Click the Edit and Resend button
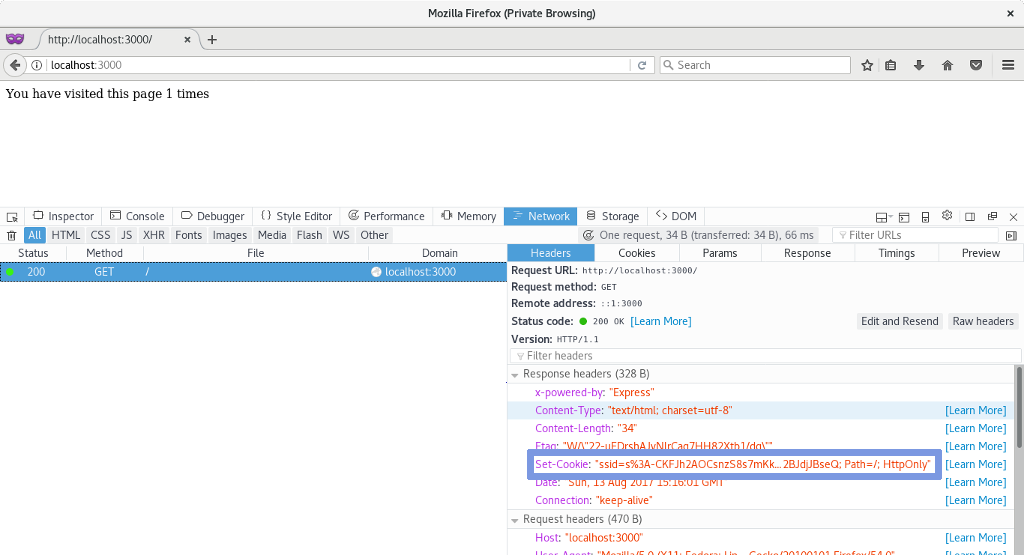Image resolution: width=1024 pixels, height=555 pixels. pos(899,321)
